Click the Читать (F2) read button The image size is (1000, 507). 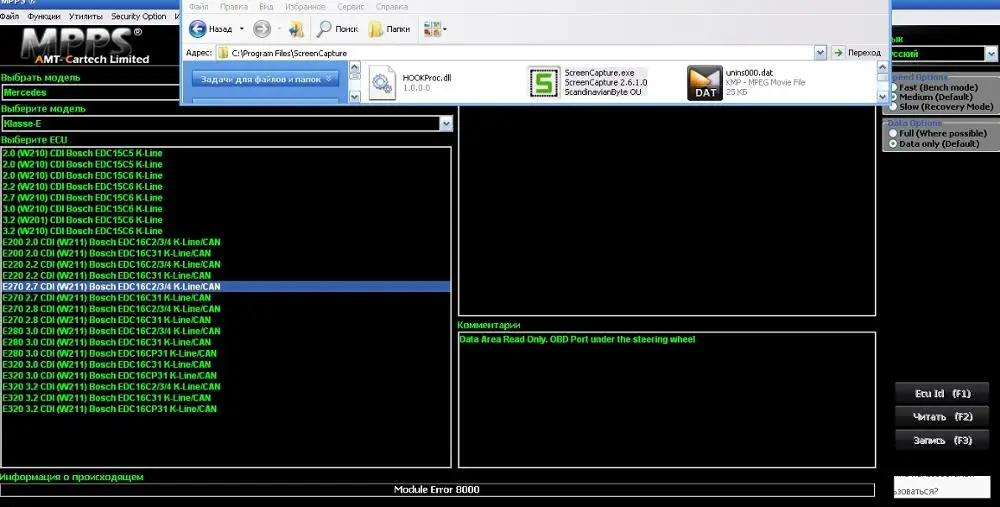click(943, 416)
